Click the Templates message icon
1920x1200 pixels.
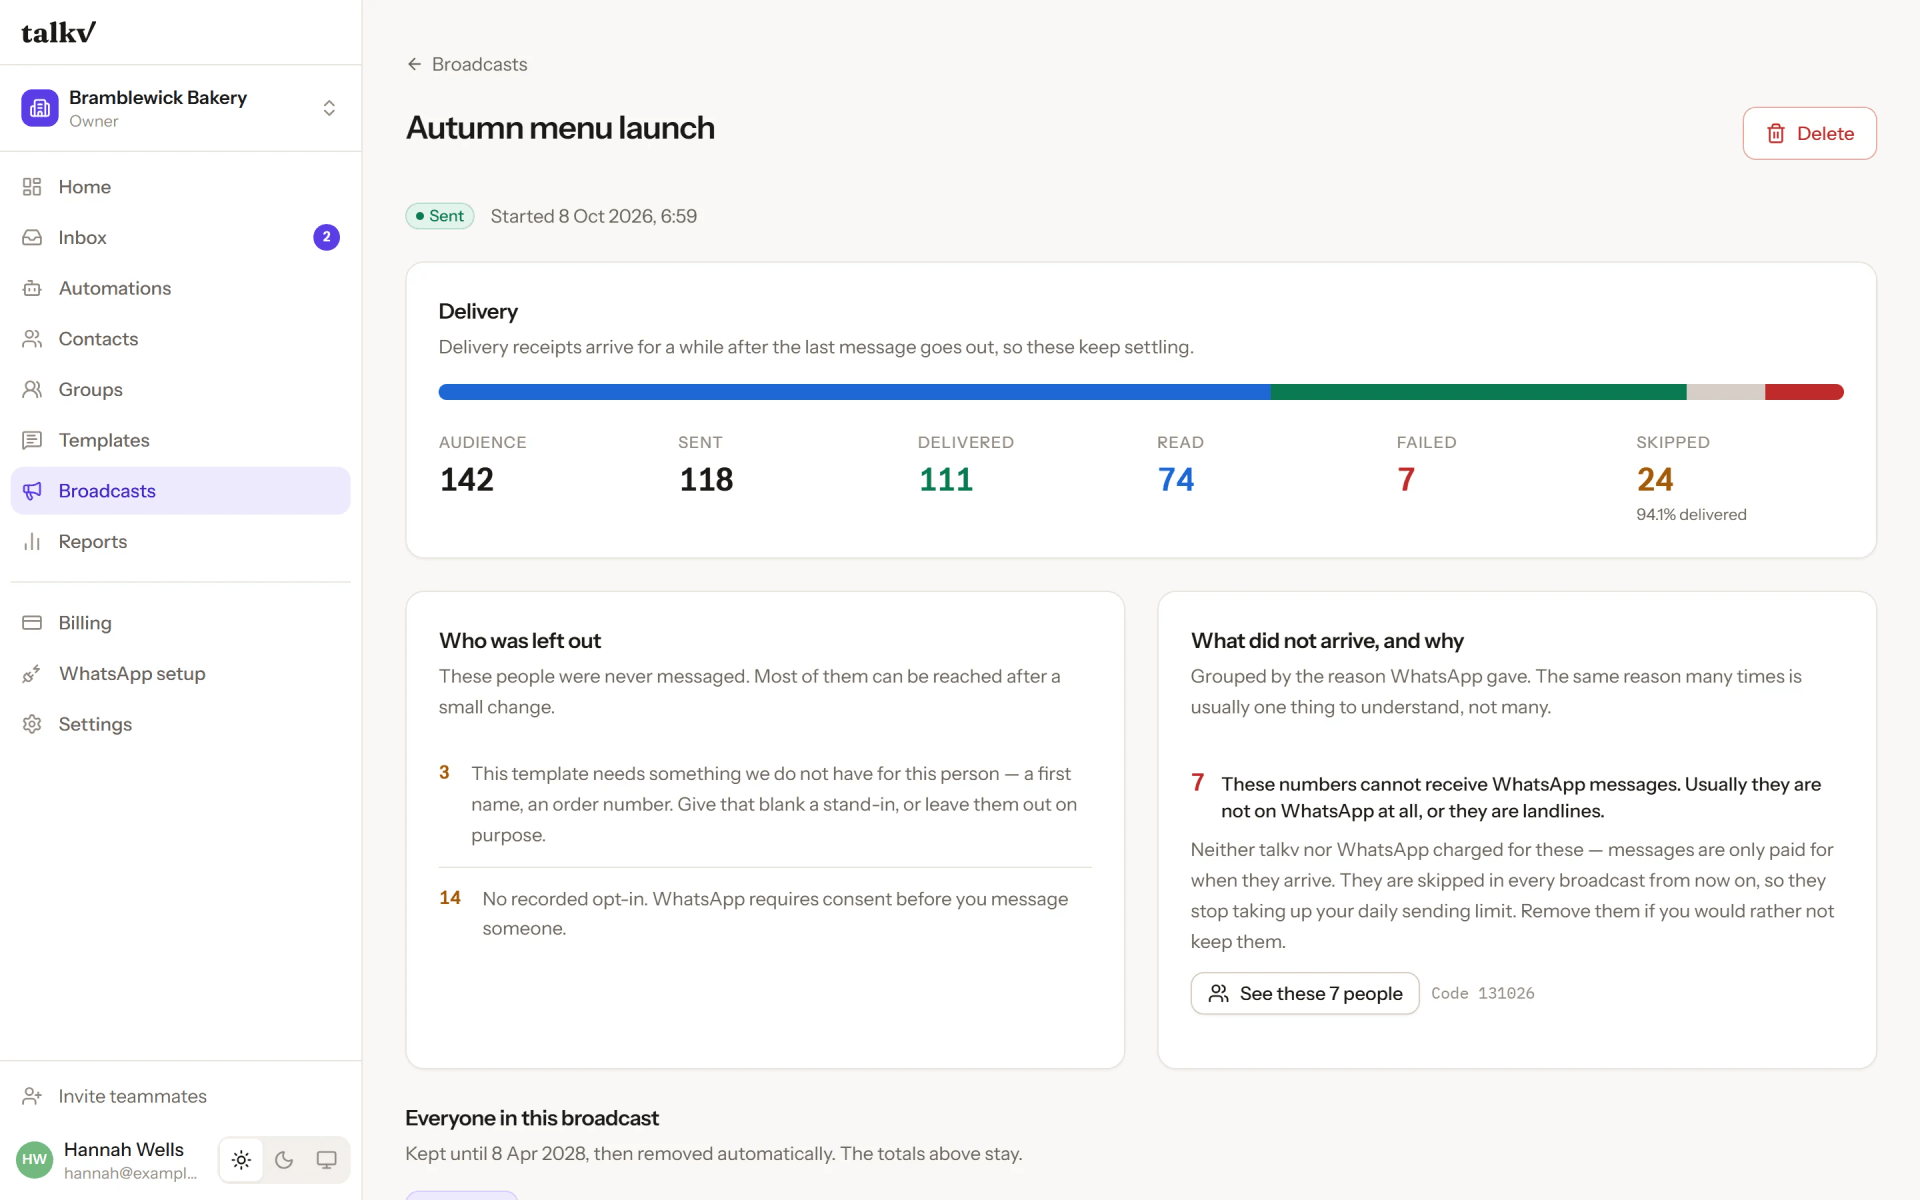[32, 440]
